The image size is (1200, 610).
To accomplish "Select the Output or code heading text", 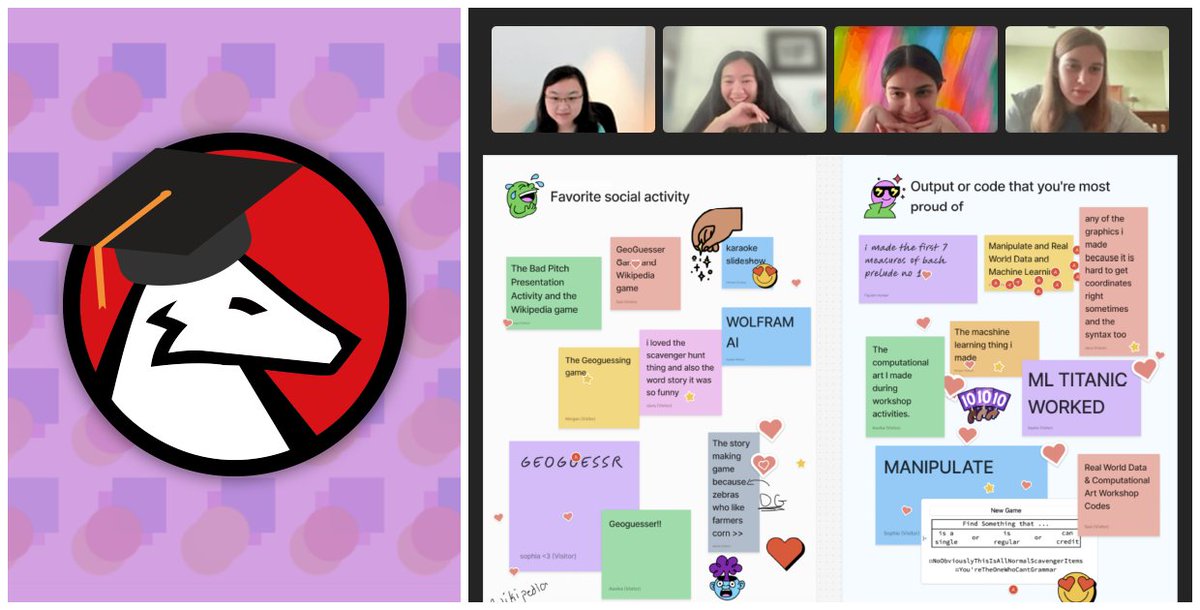I will [x=1009, y=196].
